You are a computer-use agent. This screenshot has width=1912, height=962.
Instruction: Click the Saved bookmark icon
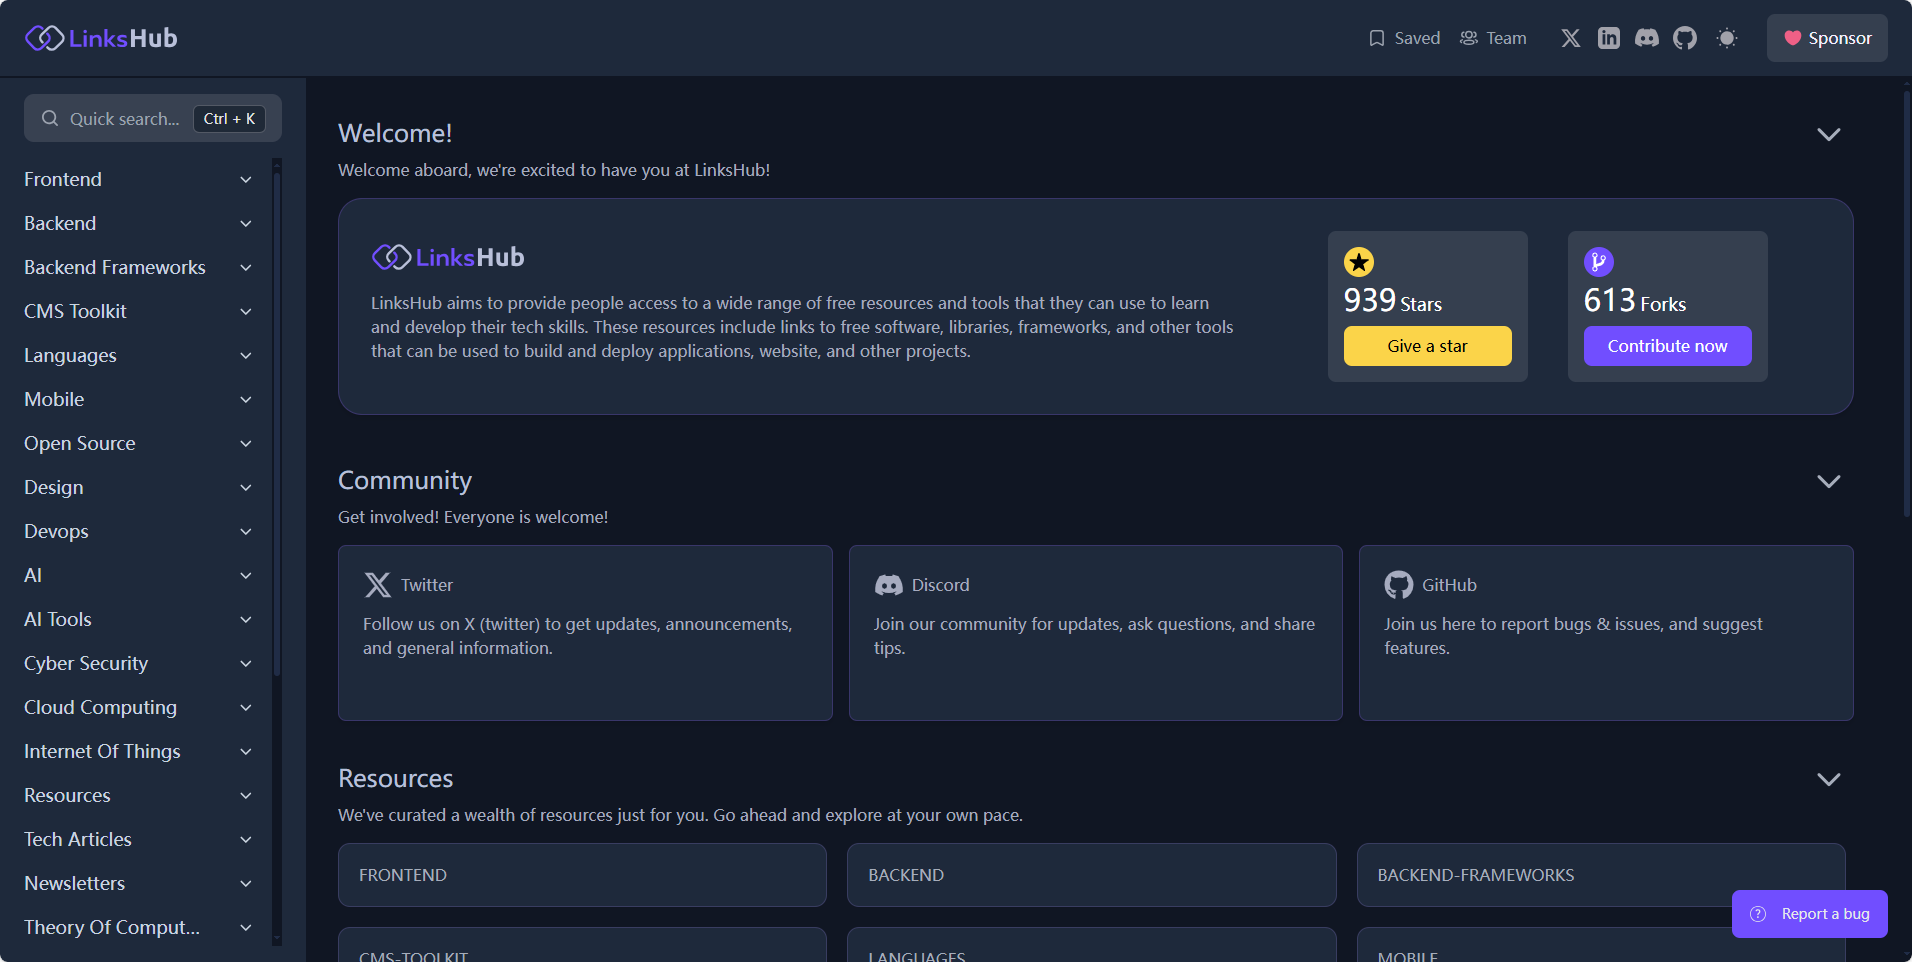[1377, 38]
